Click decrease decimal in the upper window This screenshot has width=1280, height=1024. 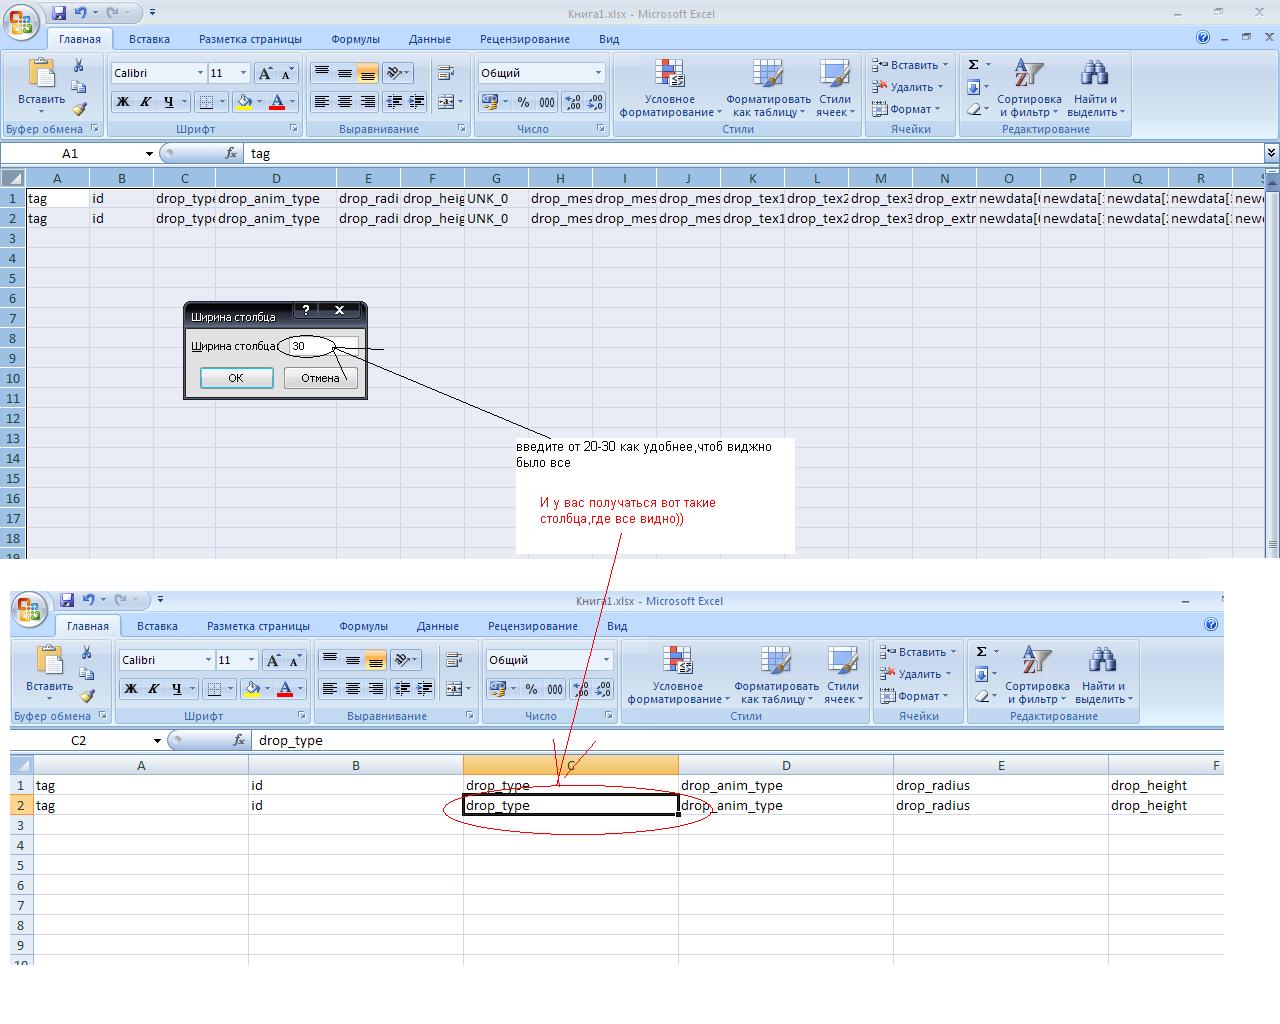(x=595, y=102)
